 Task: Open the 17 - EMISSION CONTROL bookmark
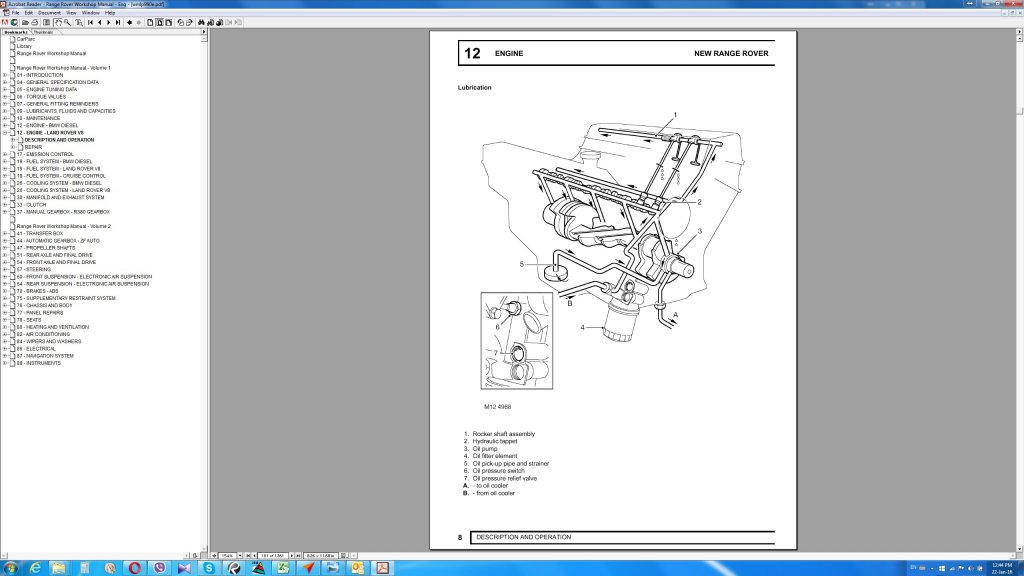(x=45, y=154)
